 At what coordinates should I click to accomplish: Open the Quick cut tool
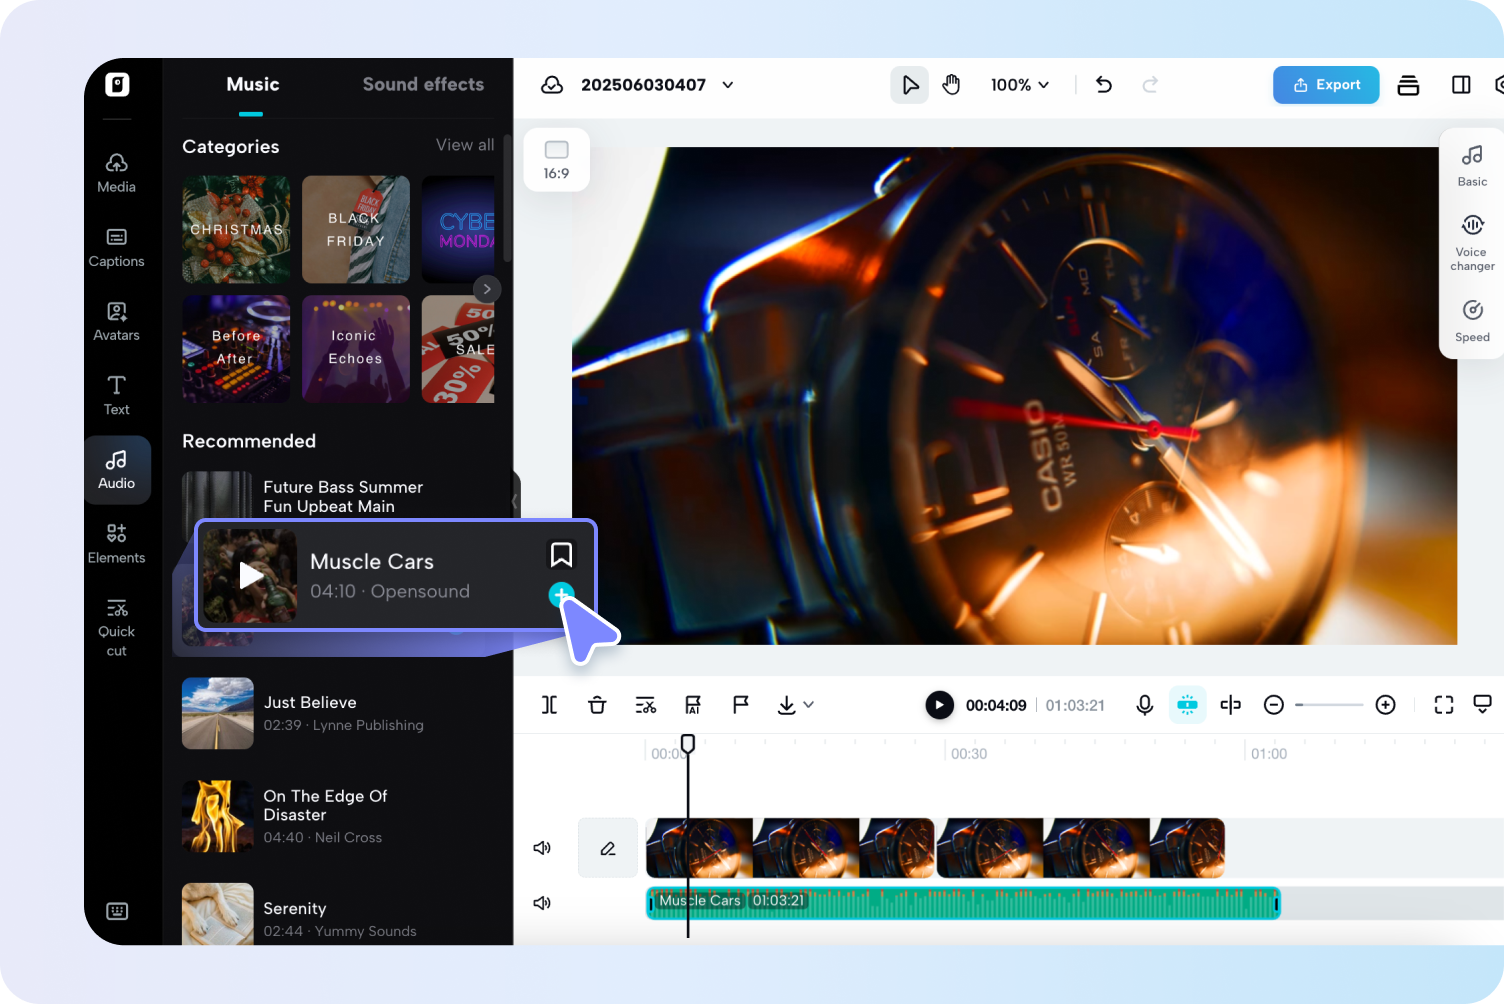click(116, 627)
